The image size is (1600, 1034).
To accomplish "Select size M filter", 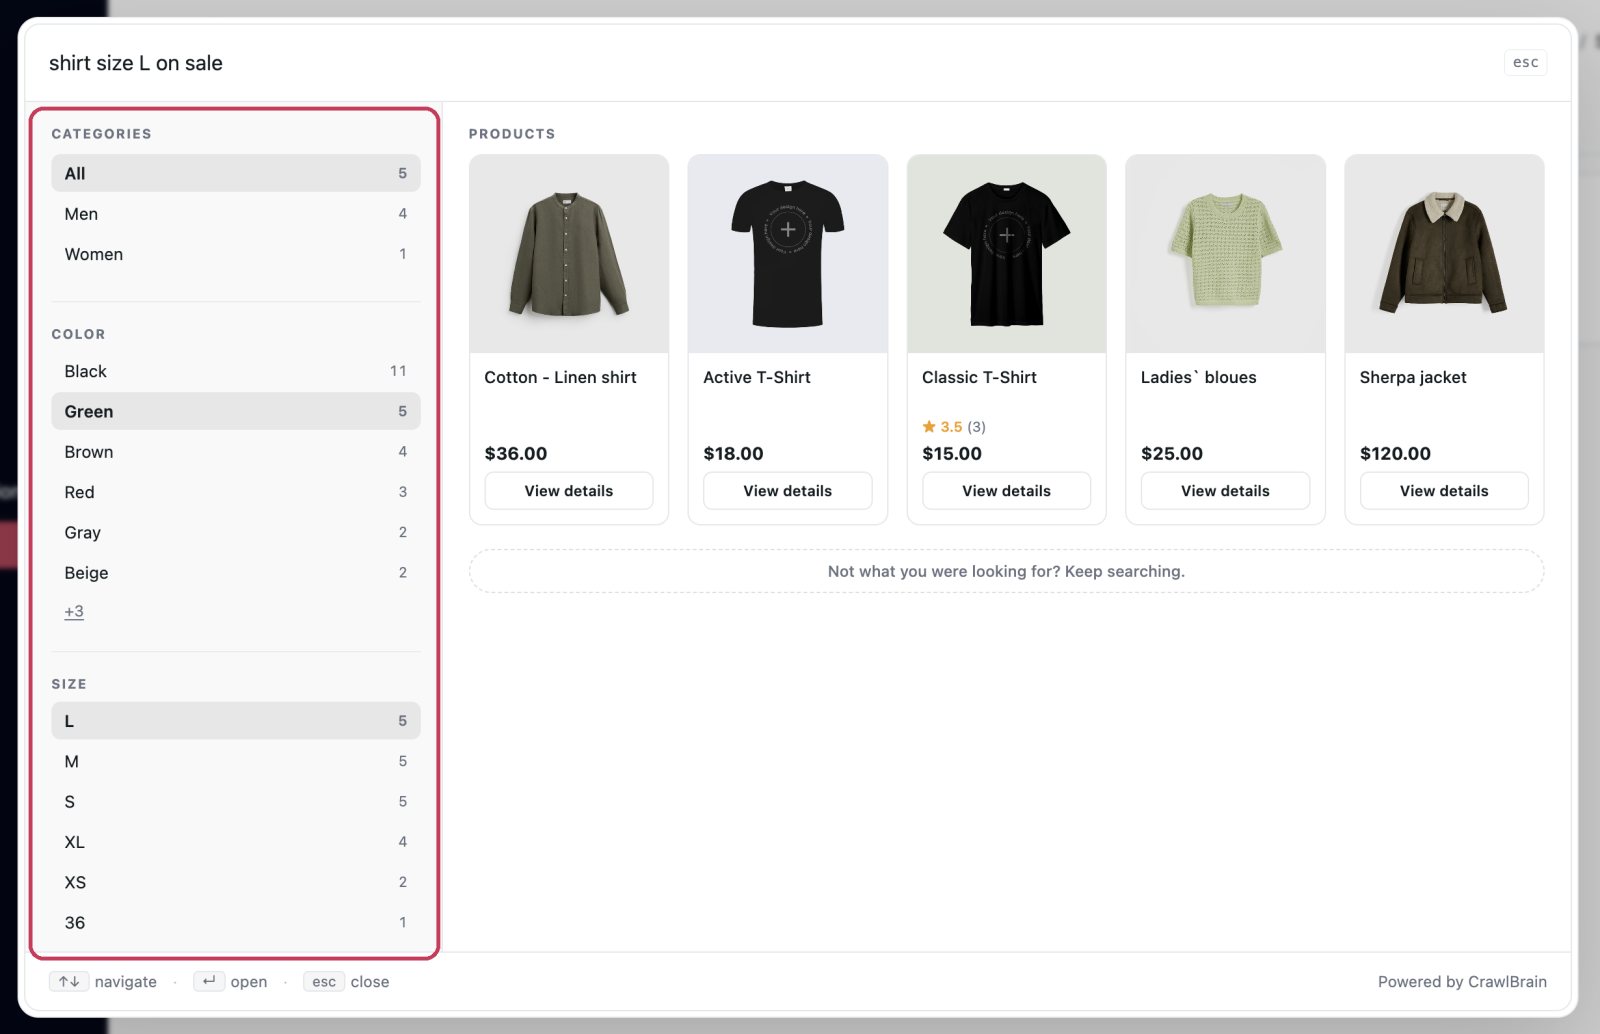I will click(235, 761).
